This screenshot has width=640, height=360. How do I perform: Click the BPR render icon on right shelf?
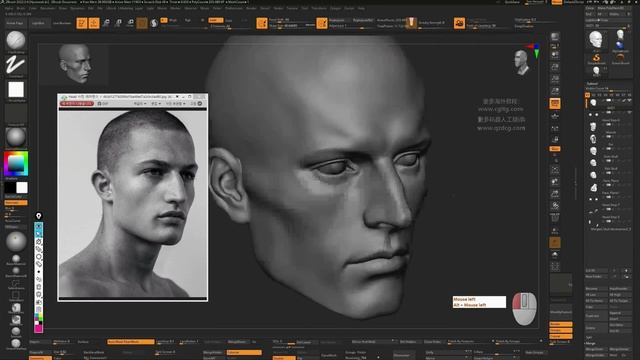coord(555,38)
